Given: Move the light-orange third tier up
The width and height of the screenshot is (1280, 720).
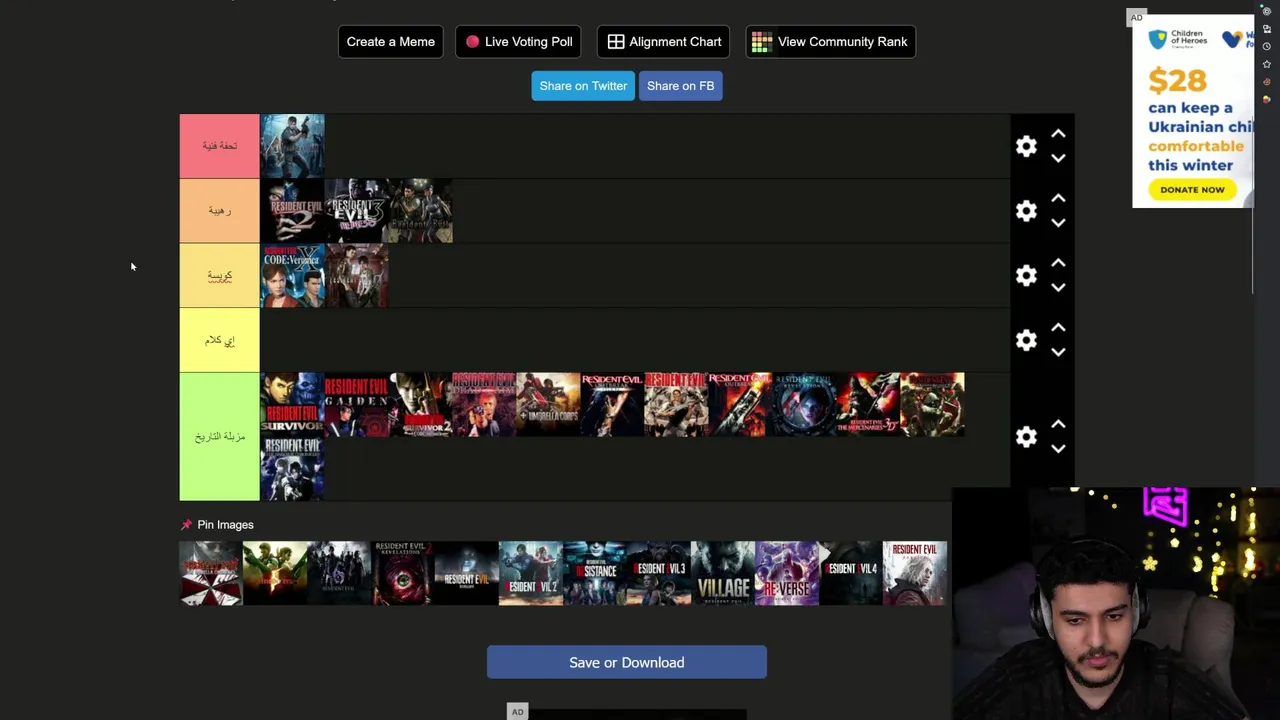Looking at the screenshot, I should 1058,264.
